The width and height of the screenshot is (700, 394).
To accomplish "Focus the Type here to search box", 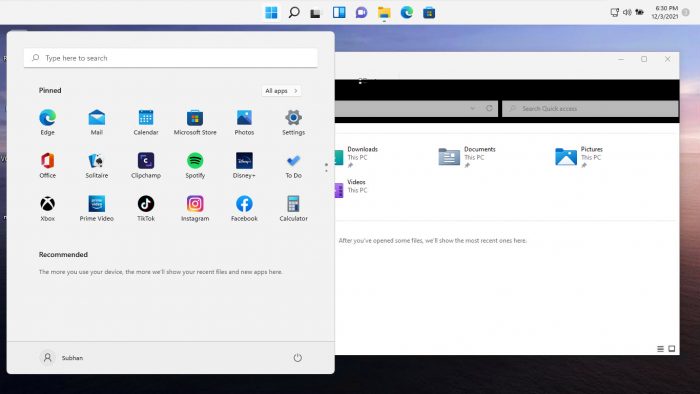I will [x=171, y=58].
